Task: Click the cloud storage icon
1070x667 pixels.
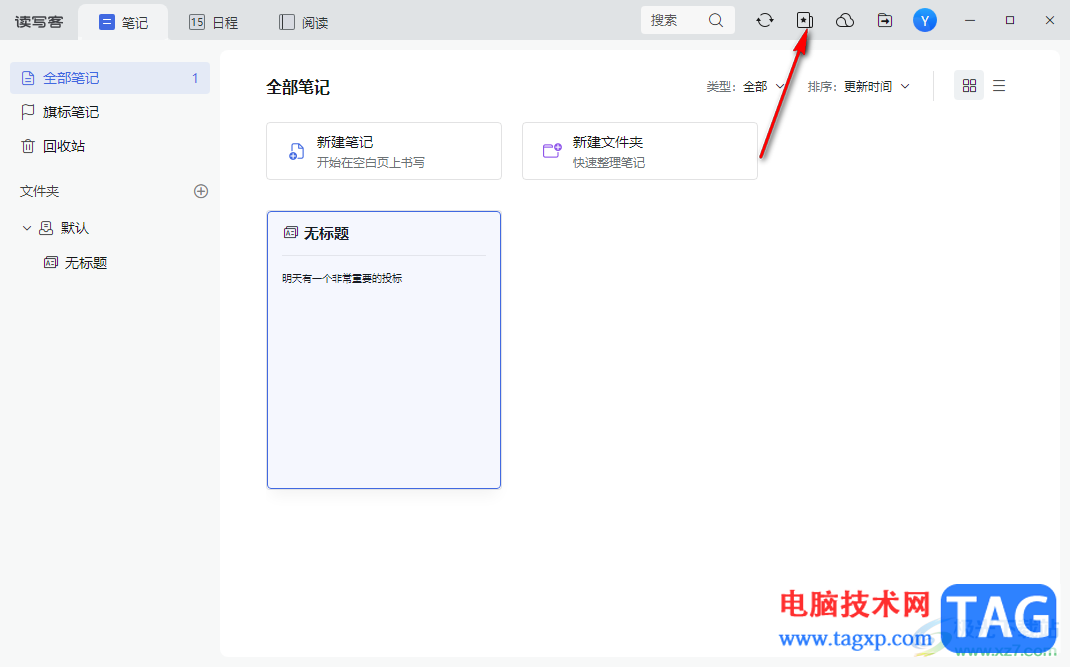Action: point(845,20)
